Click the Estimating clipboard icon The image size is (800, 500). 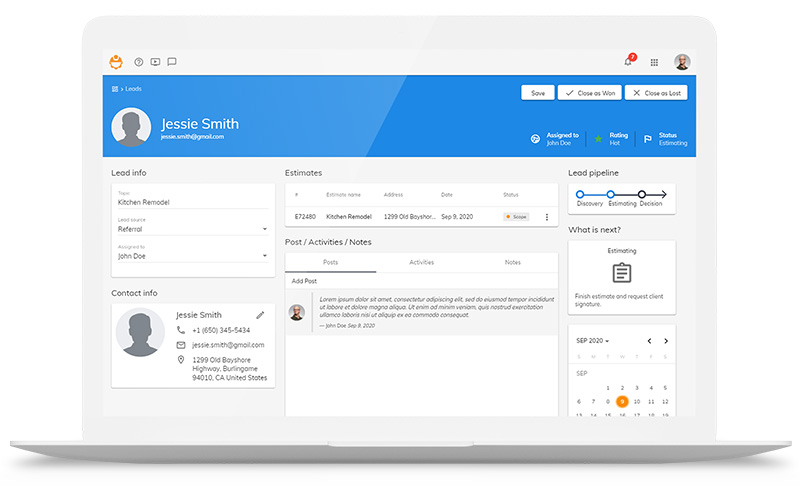622,273
